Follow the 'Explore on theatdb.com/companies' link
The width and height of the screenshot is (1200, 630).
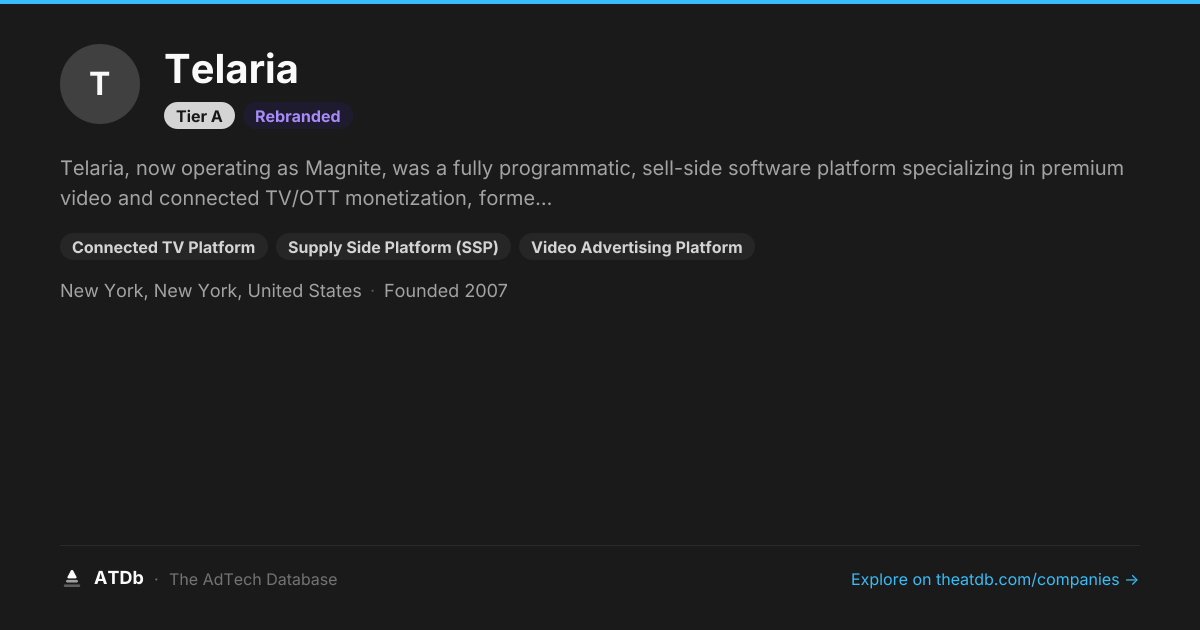point(995,579)
